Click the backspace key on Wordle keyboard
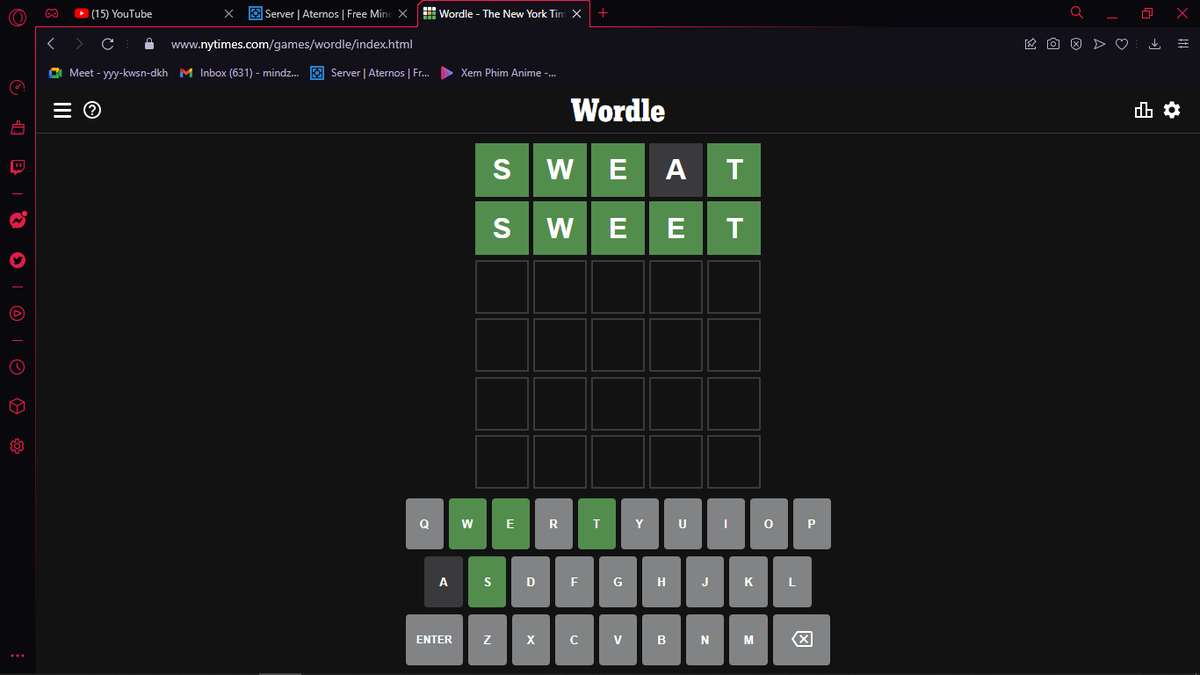 [x=801, y=640]
